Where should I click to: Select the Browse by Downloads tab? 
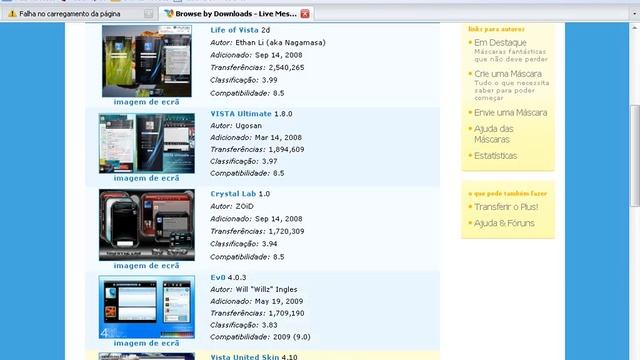tap(236, 13)
